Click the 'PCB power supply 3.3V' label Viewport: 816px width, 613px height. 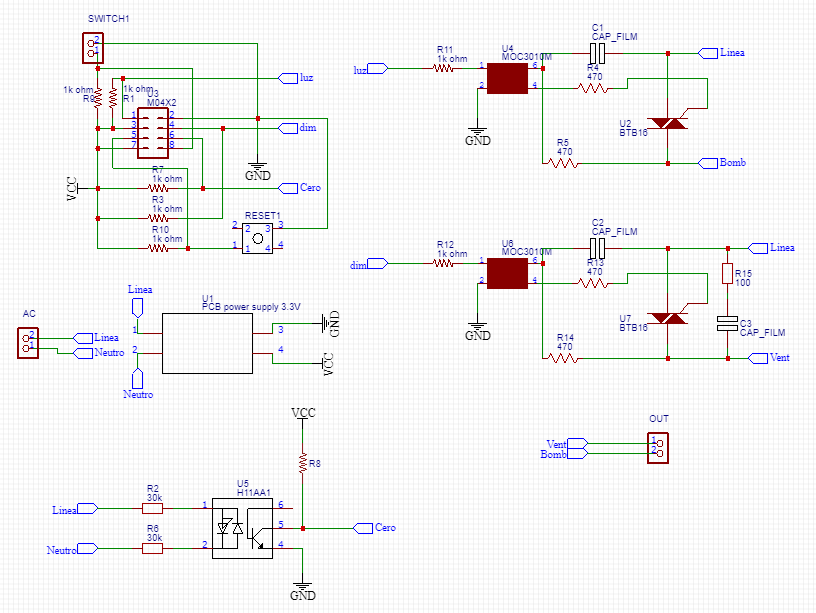[251, 307]
